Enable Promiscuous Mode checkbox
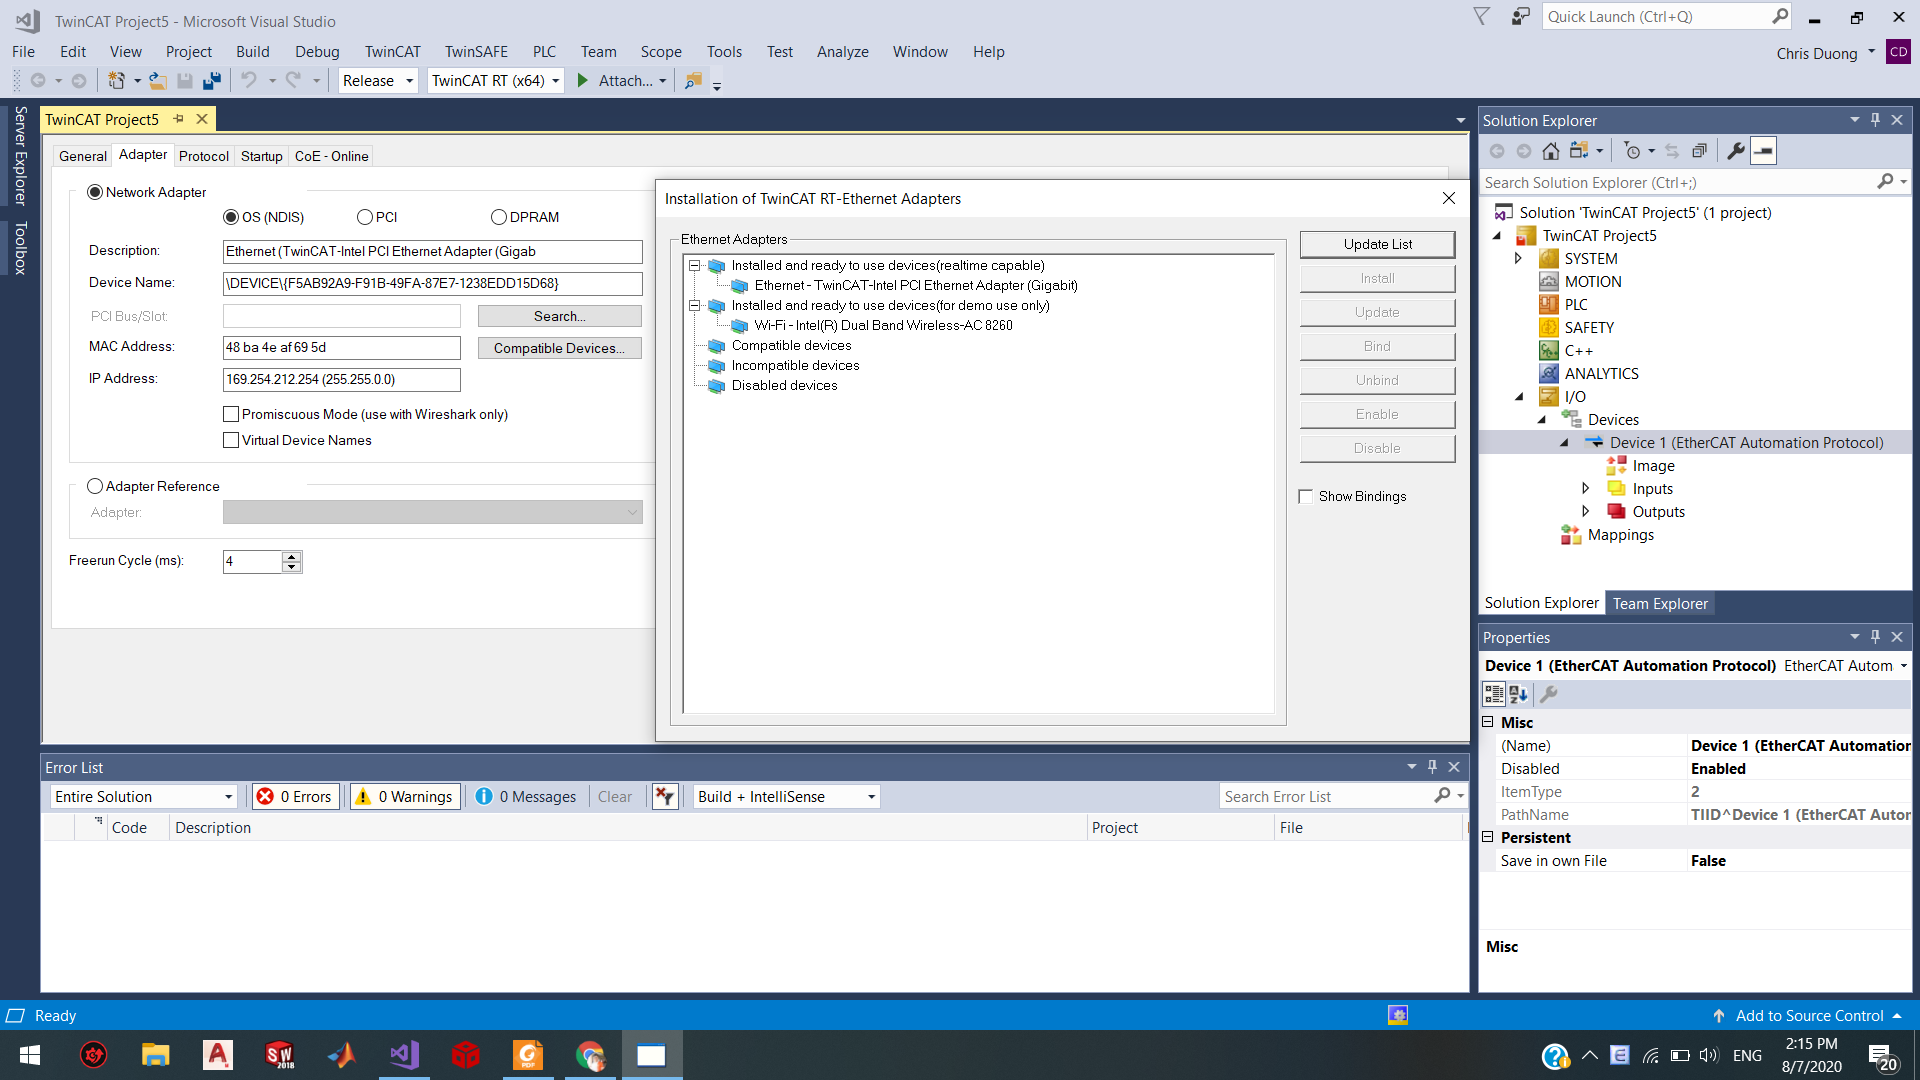This screenshot has height=1080, width=1920. [x=231, y=414]
